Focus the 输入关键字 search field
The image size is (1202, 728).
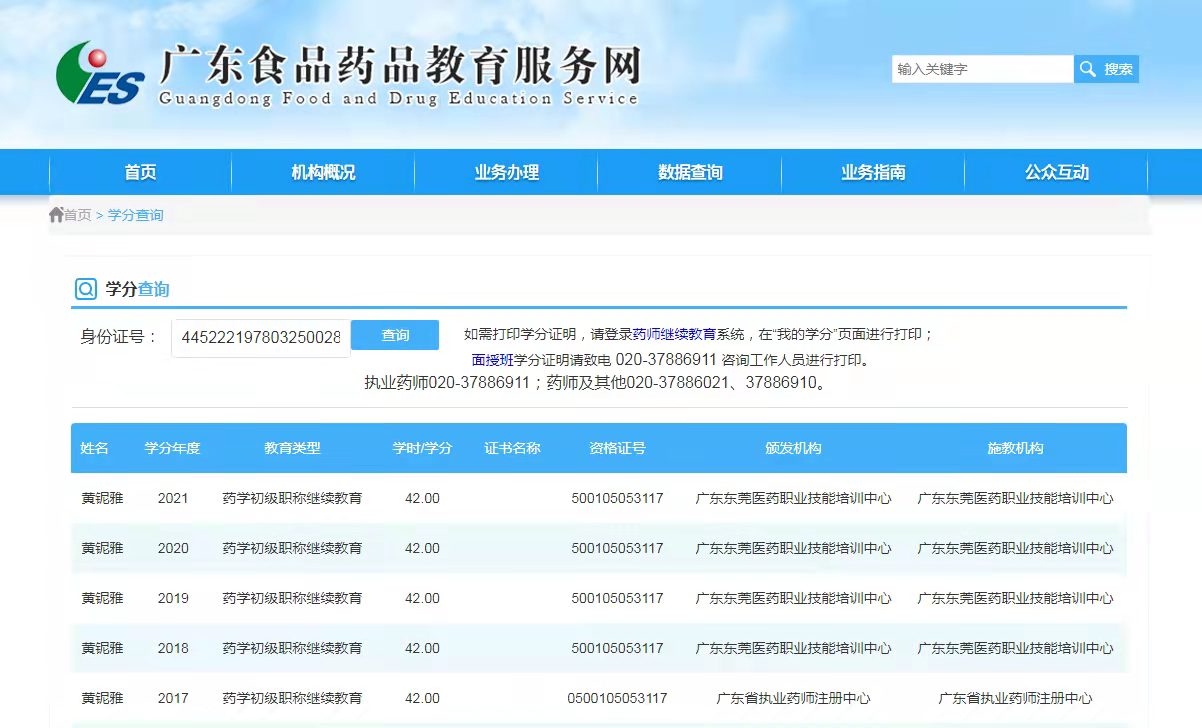click(982, 69)
